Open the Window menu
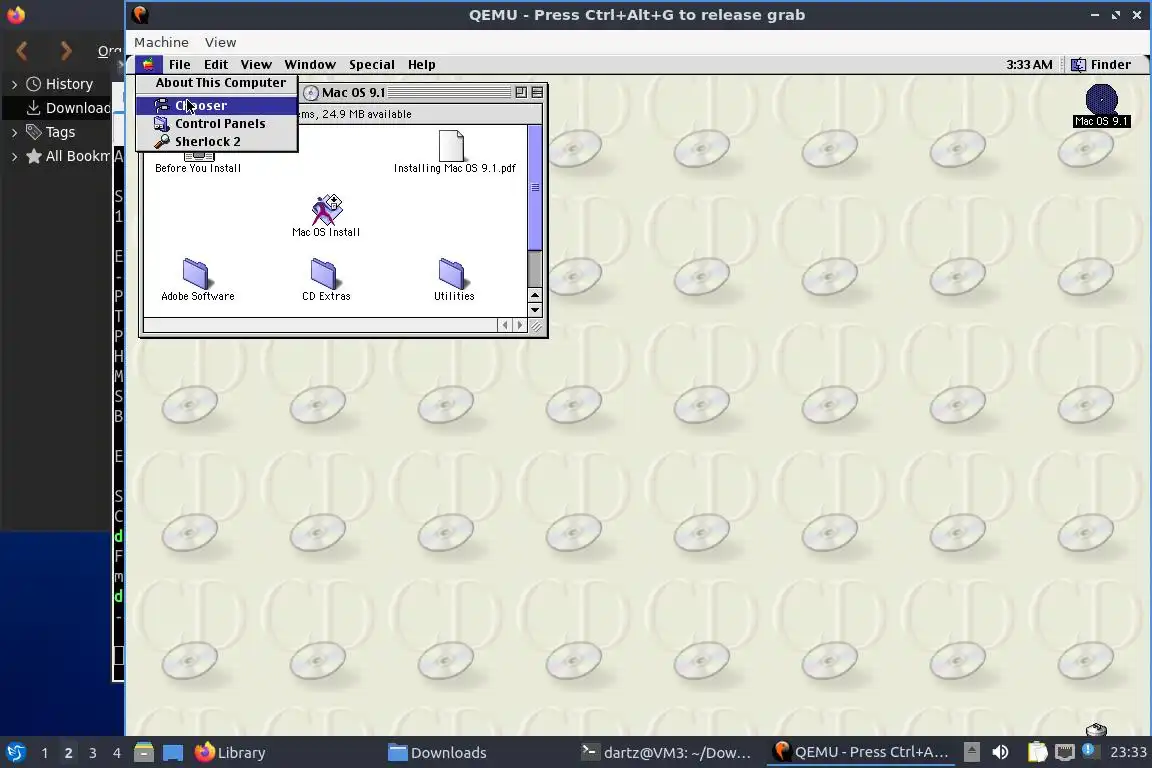Image resolution: width=1152 pixels, height=768 pixels. pos(310,65)
